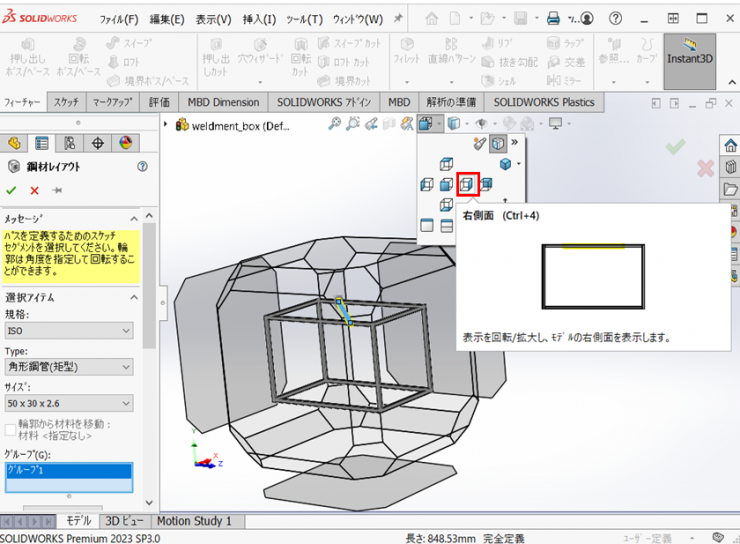Collapse the メッセージ section chevron
This screenshot has height=544, width=740.
tap(133, 218)
